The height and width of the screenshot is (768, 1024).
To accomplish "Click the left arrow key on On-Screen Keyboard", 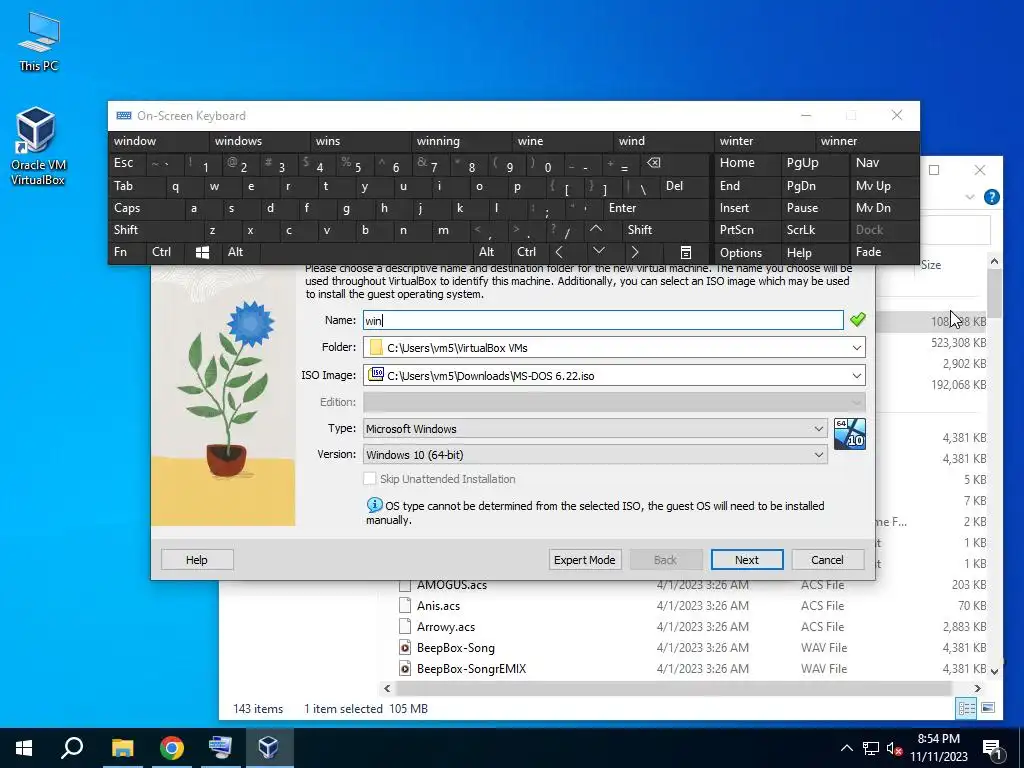I will (x=559, y=252).
